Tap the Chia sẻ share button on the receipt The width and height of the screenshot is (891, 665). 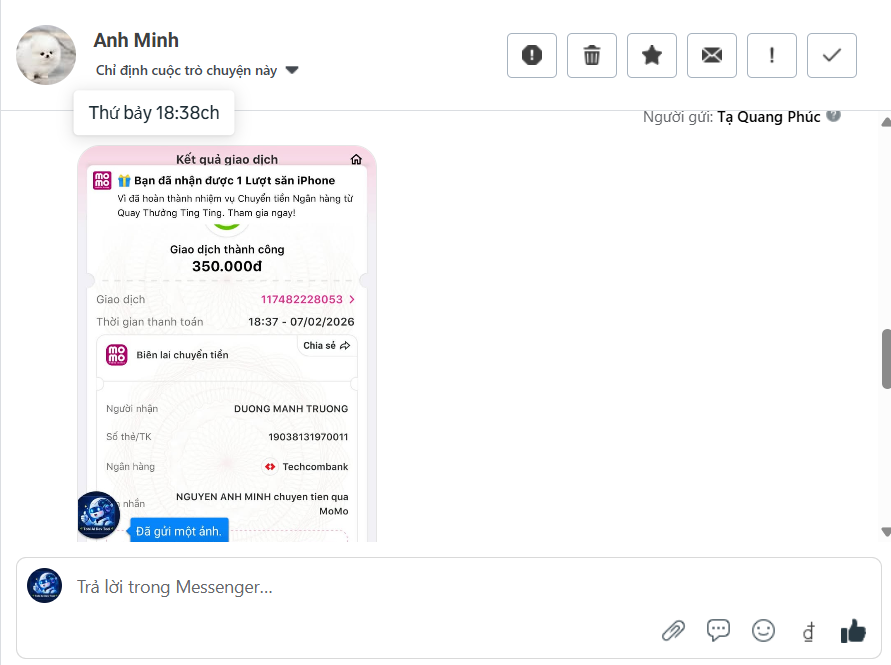click(x=325, y=345)
